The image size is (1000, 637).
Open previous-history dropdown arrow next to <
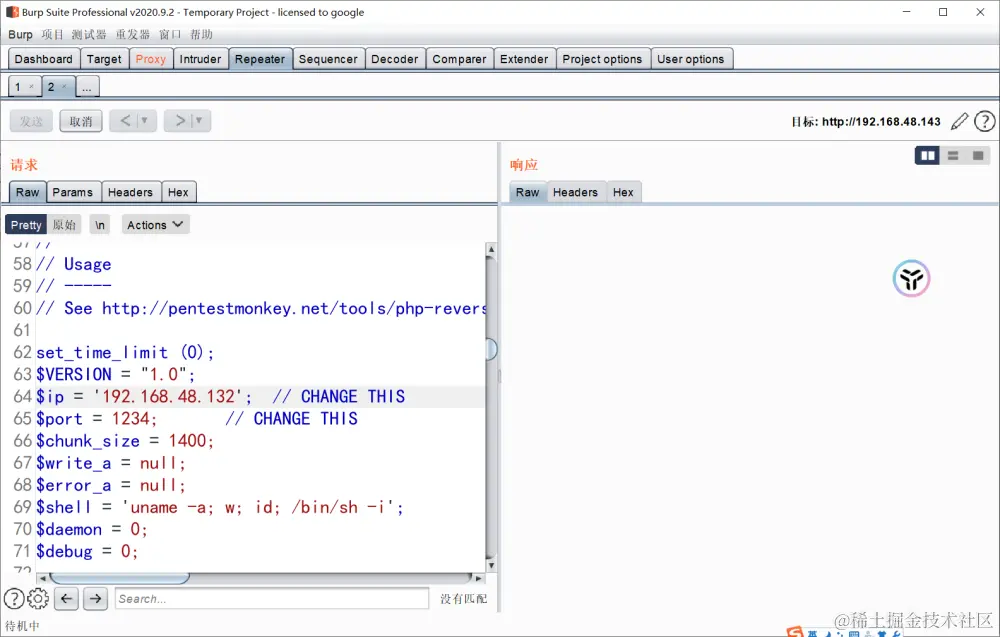144,121
